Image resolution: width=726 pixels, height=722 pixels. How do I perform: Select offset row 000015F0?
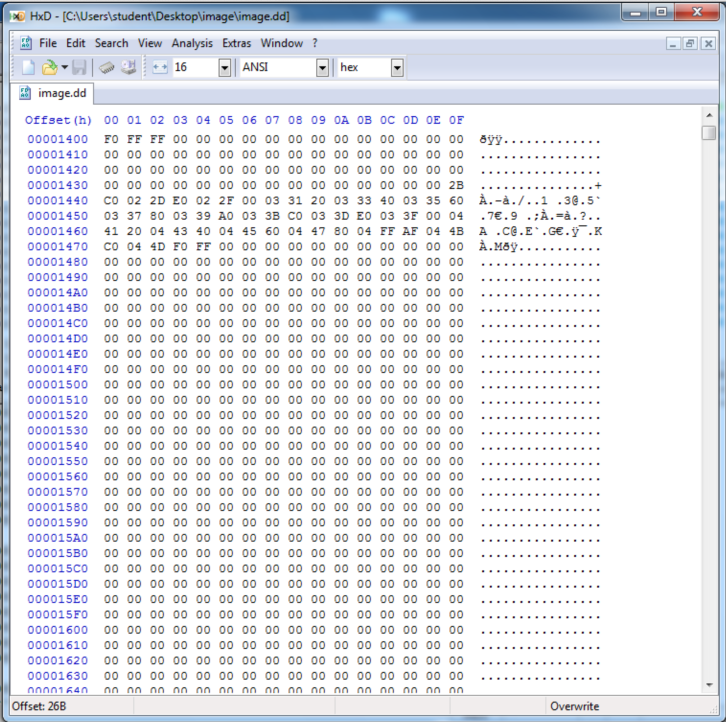click(57, 615)
